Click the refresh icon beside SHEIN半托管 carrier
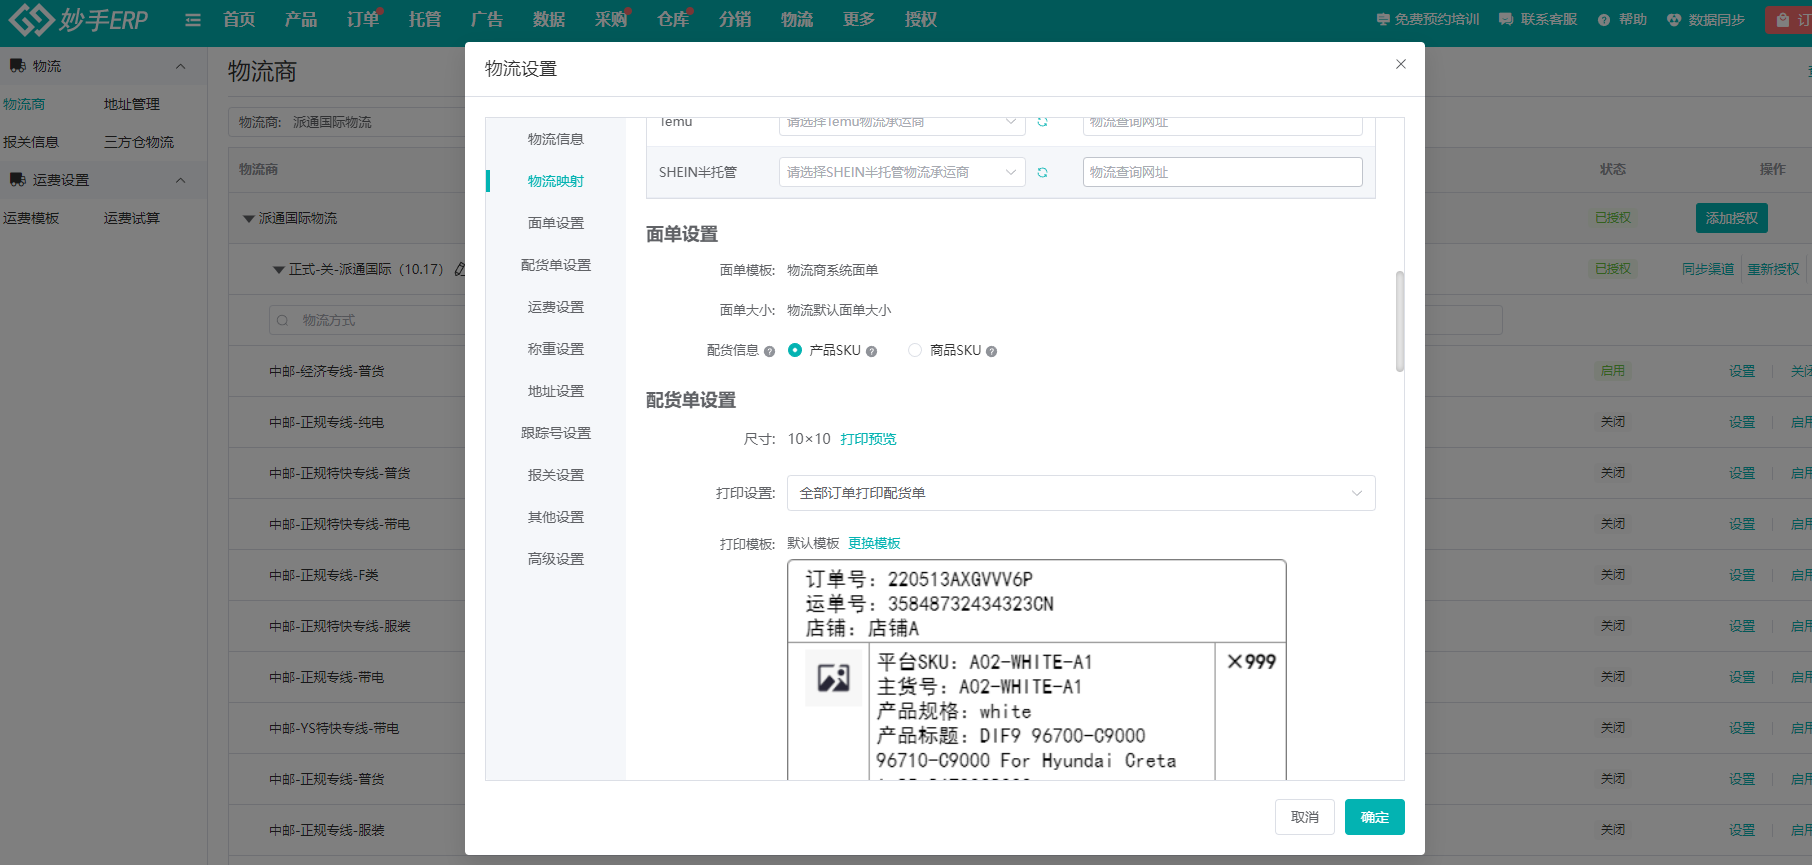This screenshot has width=1812, height=865. (x=1042, y=173)
